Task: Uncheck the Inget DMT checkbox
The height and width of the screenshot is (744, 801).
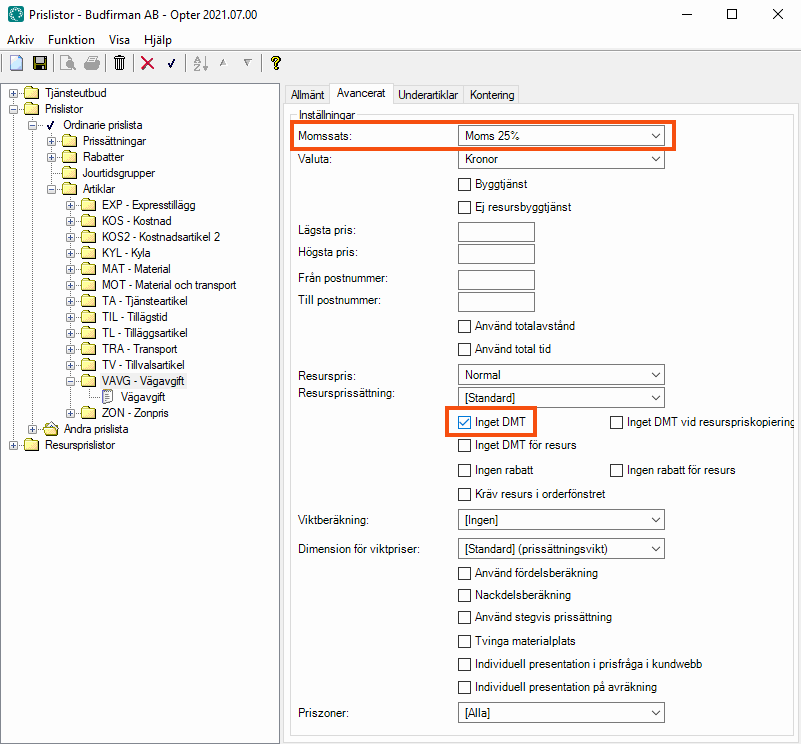Action: coord(464,423)
